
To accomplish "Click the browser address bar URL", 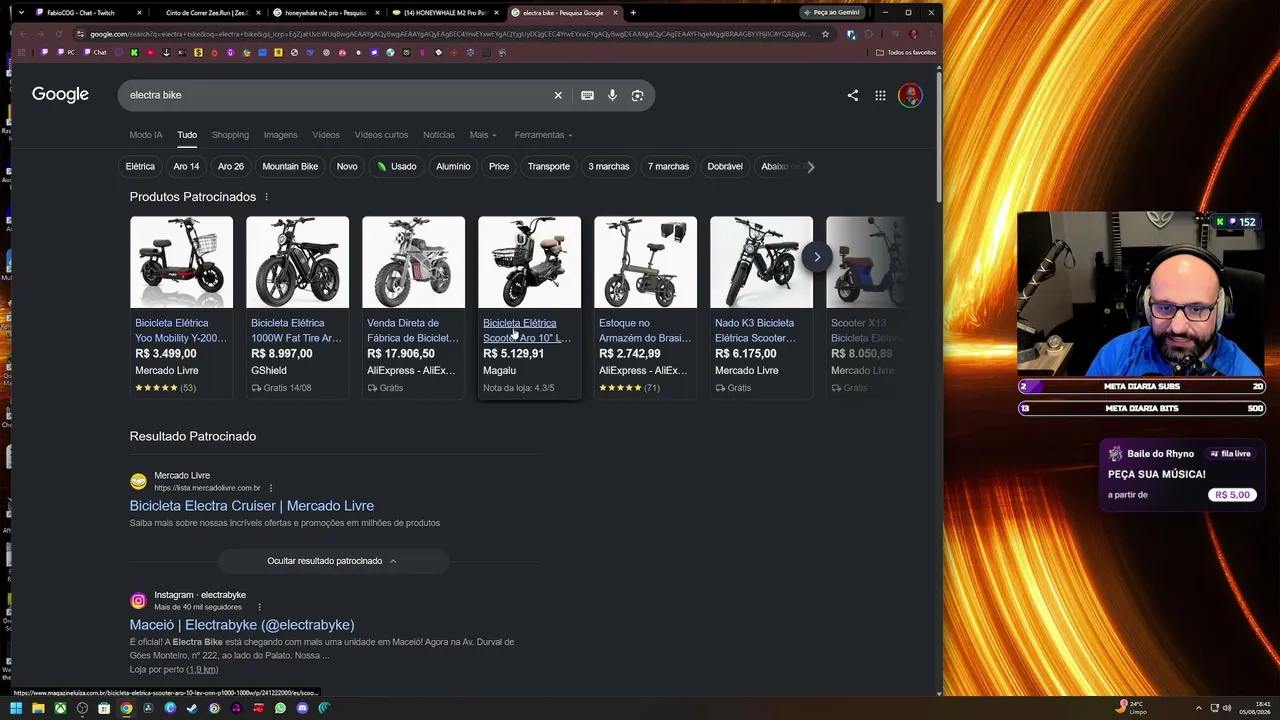I will 450,34.
